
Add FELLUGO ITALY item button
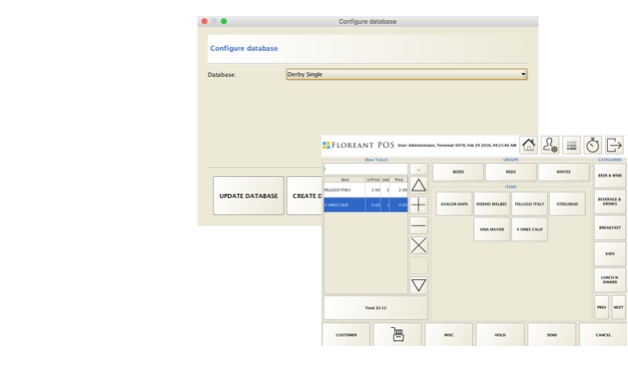529,204
